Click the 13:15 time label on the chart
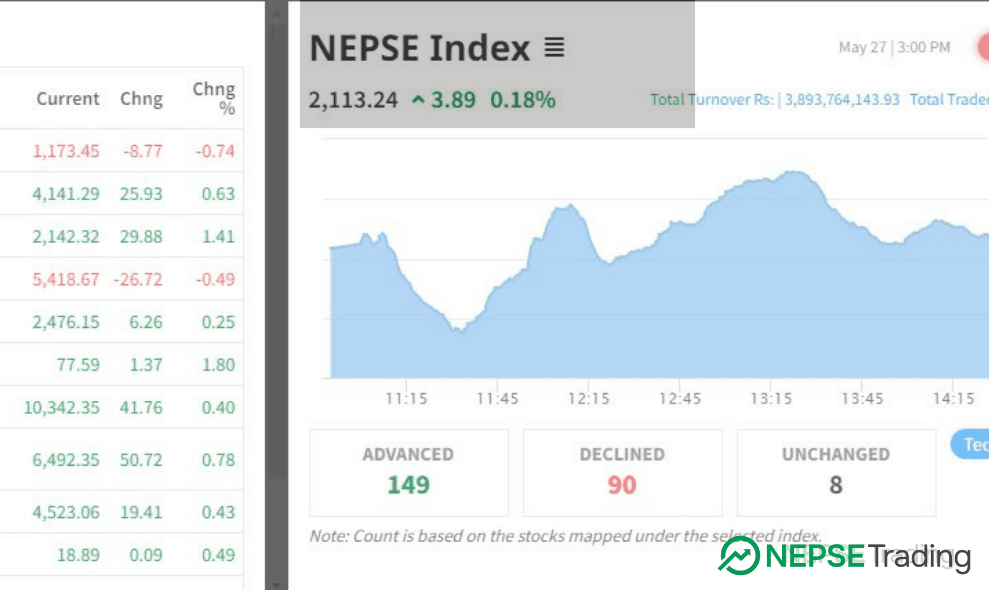 coord(771,398)
